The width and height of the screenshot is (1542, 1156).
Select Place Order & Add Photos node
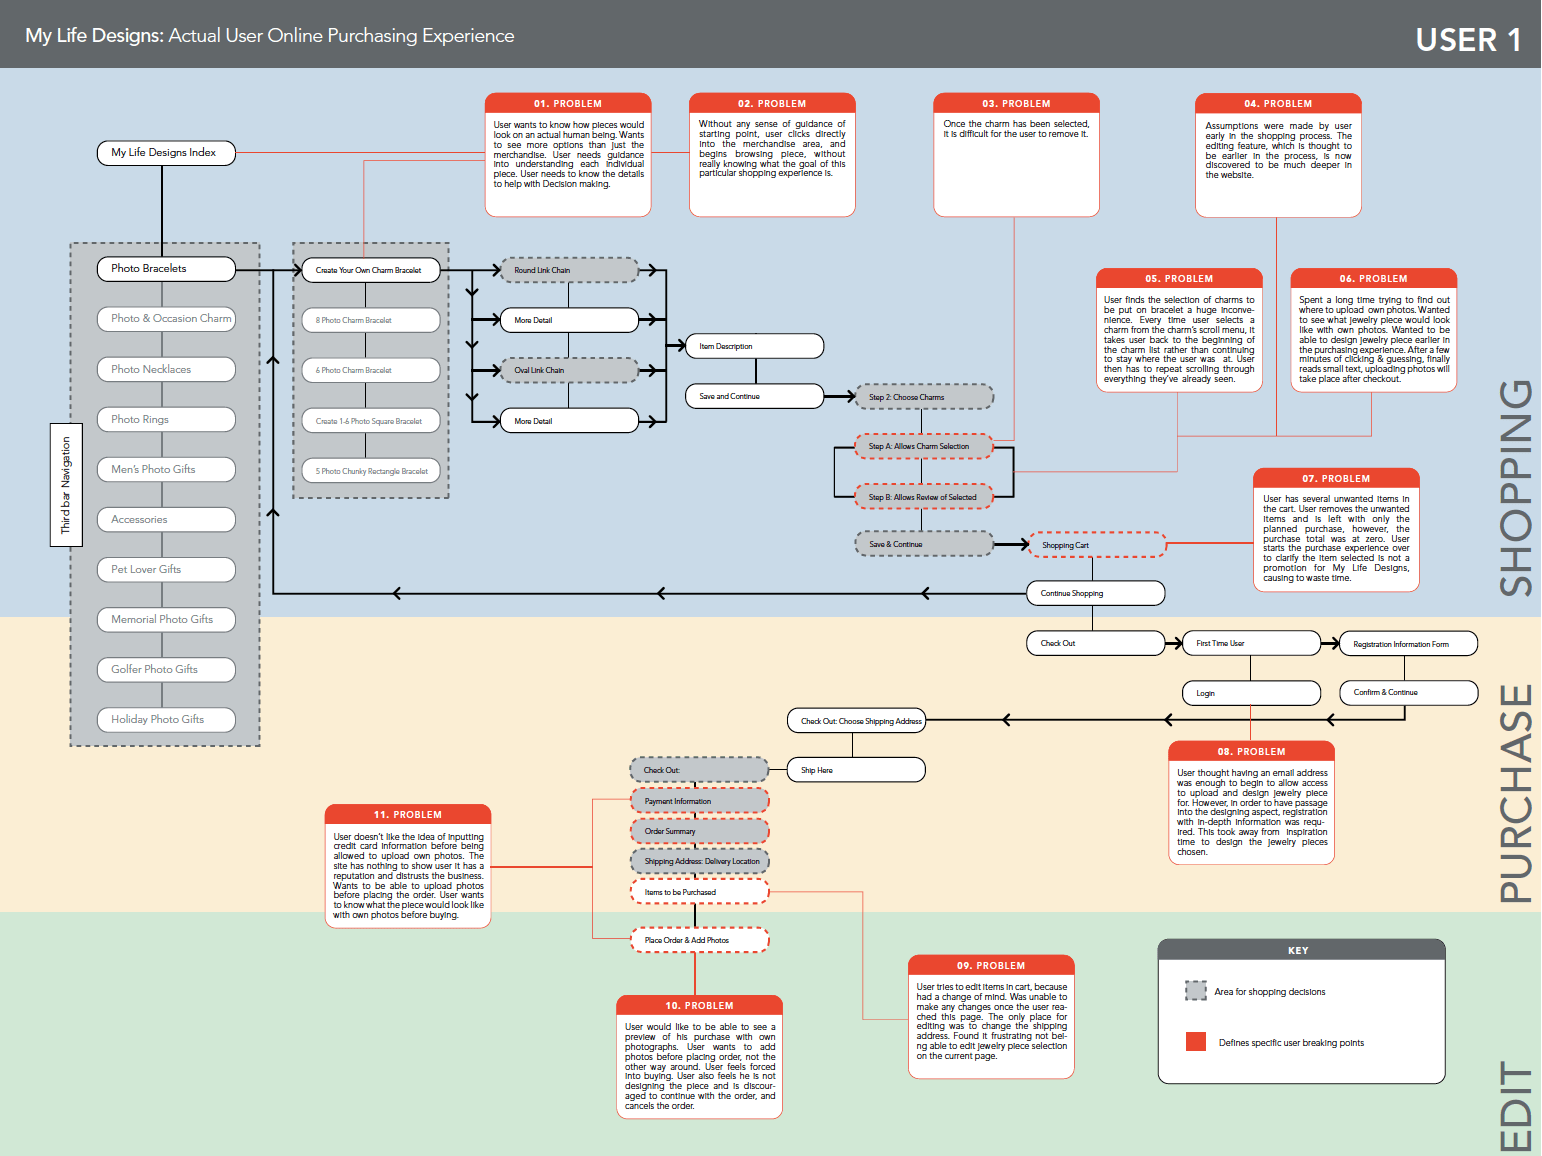(700, 940)
